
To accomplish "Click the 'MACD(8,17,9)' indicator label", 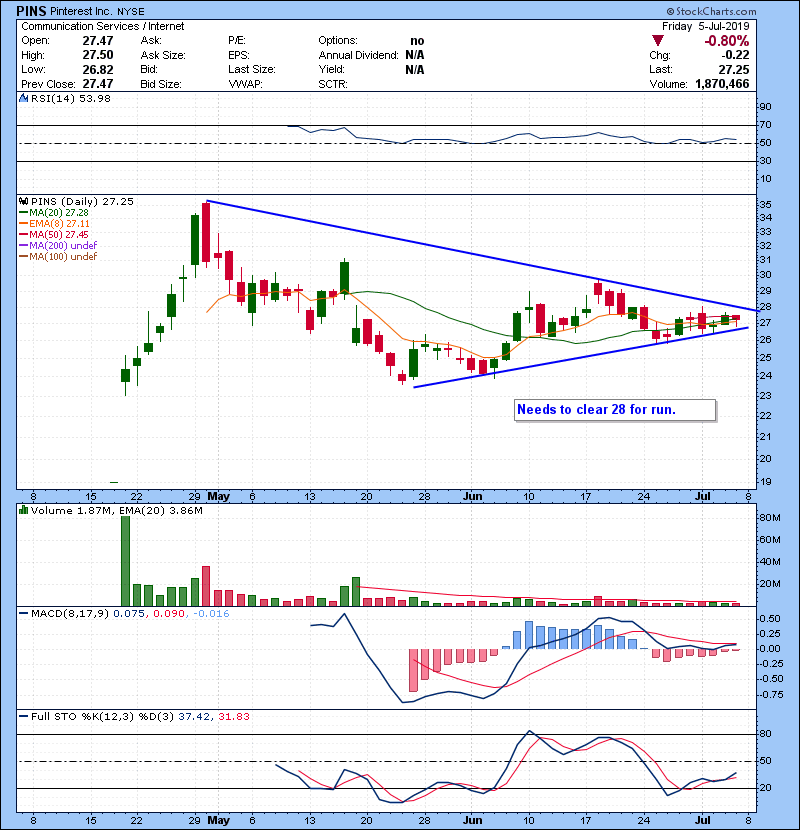I will tap(70, 614).
